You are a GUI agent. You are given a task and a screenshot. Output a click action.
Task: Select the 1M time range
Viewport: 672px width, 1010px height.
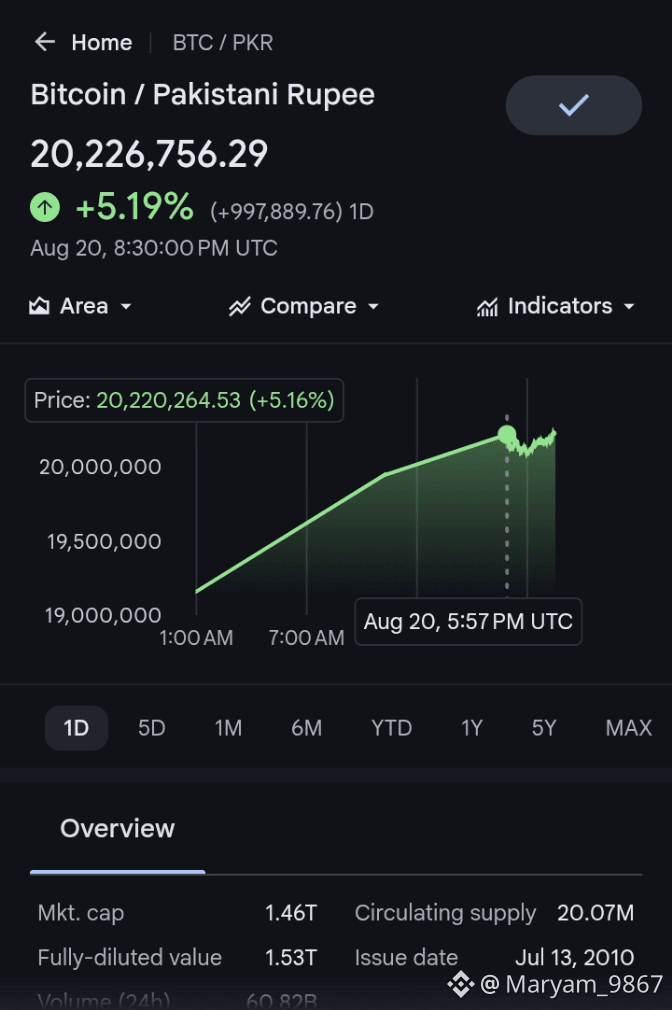[x=228, y=728]
